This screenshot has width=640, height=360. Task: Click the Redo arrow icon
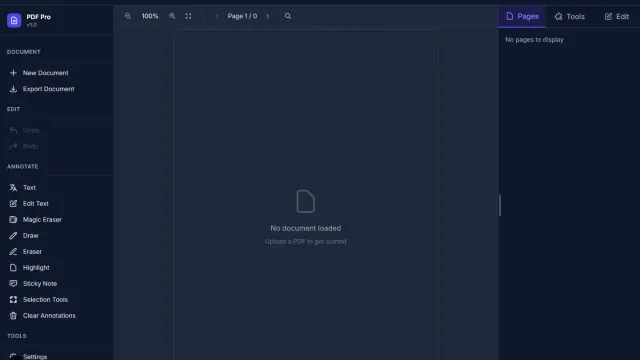13,146
